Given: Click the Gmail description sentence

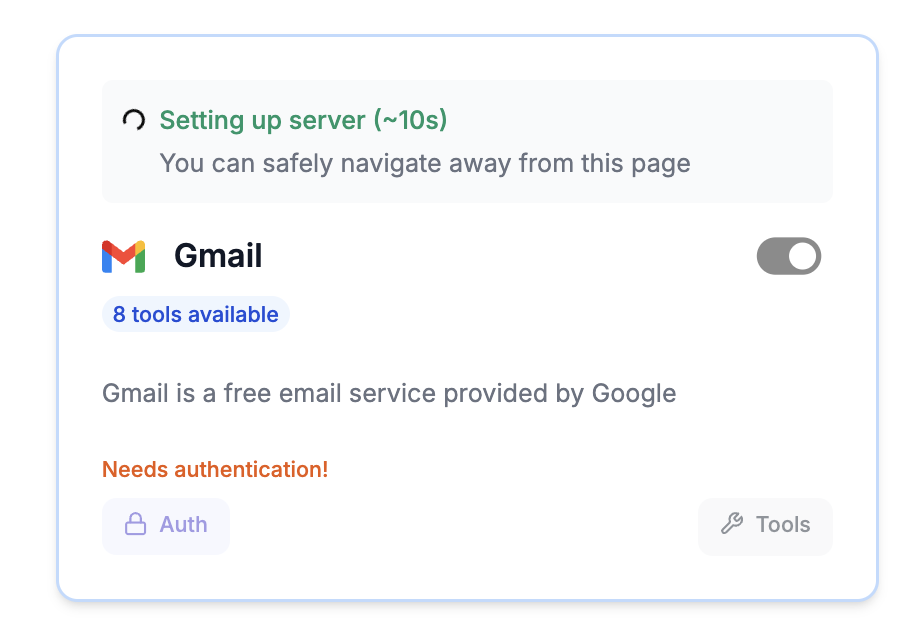Looking at the screenshot, I should coord(389,393).
